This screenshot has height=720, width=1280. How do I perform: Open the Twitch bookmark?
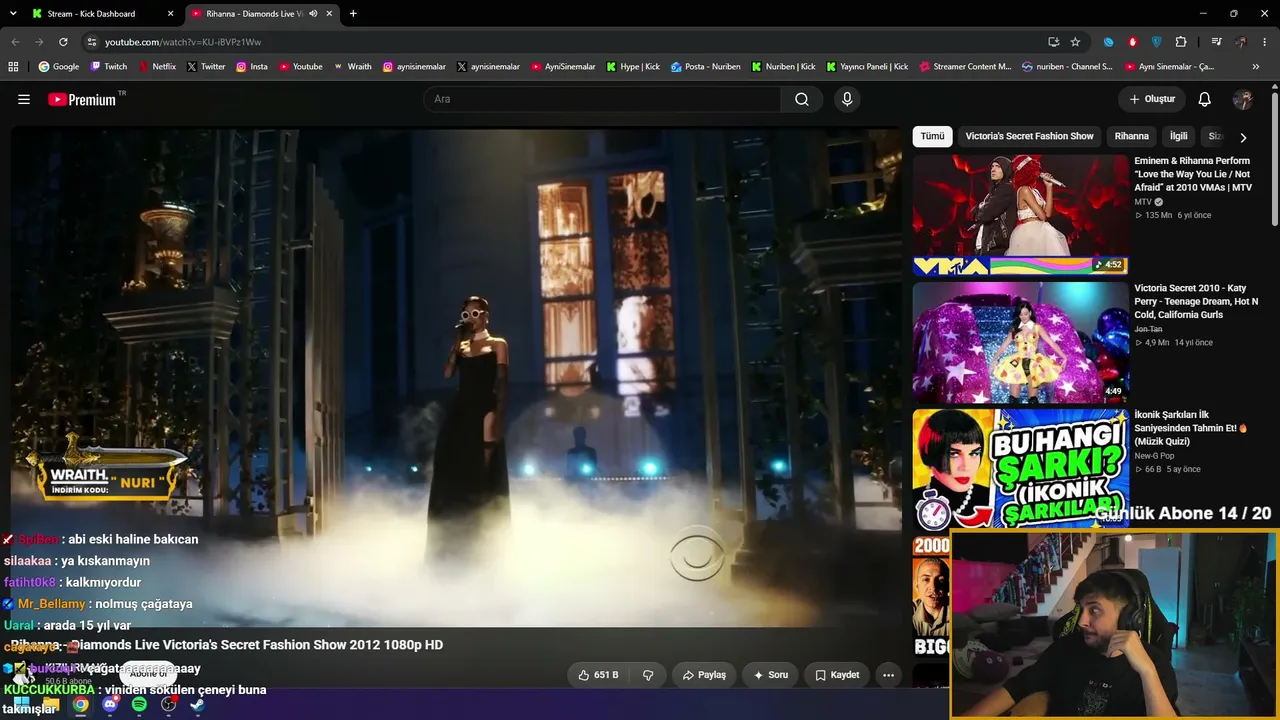tap(109, 67)
